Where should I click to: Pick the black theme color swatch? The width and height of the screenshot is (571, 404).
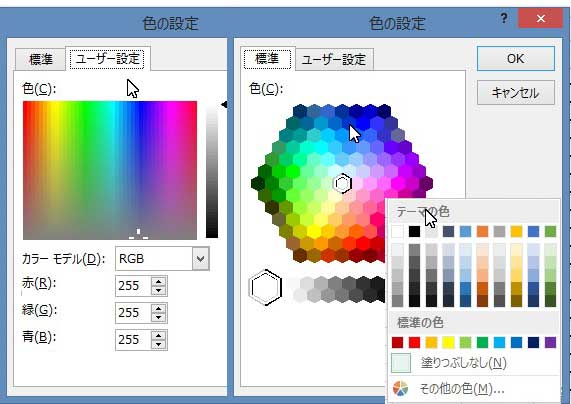[x=414, y=231]
